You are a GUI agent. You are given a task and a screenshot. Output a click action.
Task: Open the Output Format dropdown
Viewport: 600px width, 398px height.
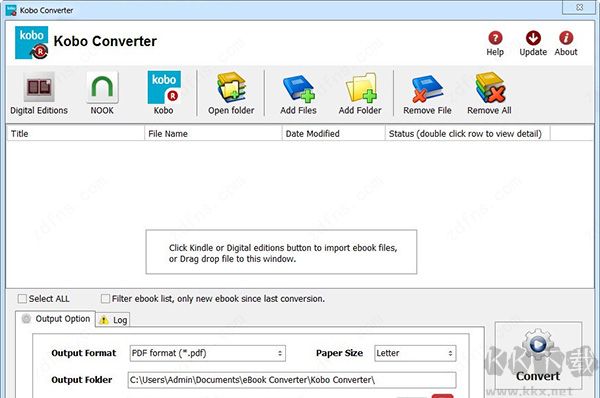point(208,353)
